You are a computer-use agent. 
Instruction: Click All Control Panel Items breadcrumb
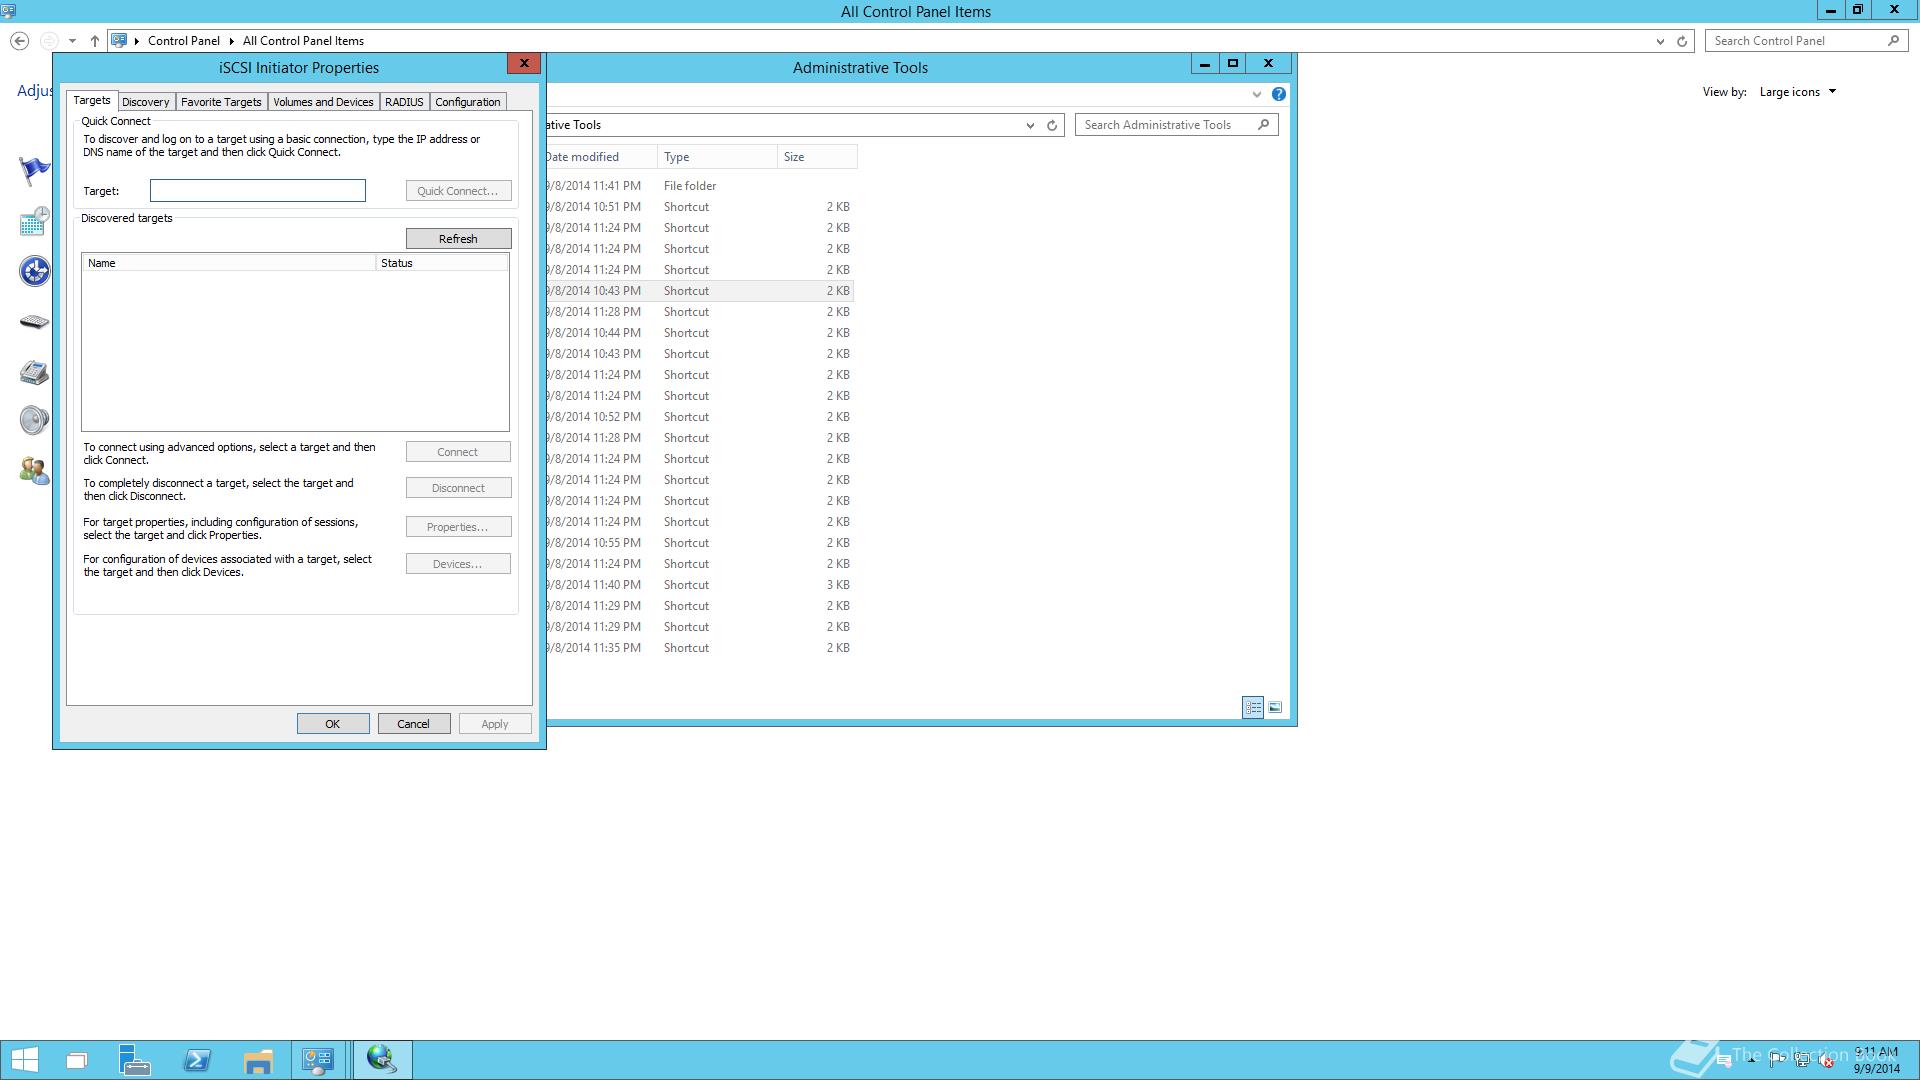pyautogui.click(x=303, y=41)
